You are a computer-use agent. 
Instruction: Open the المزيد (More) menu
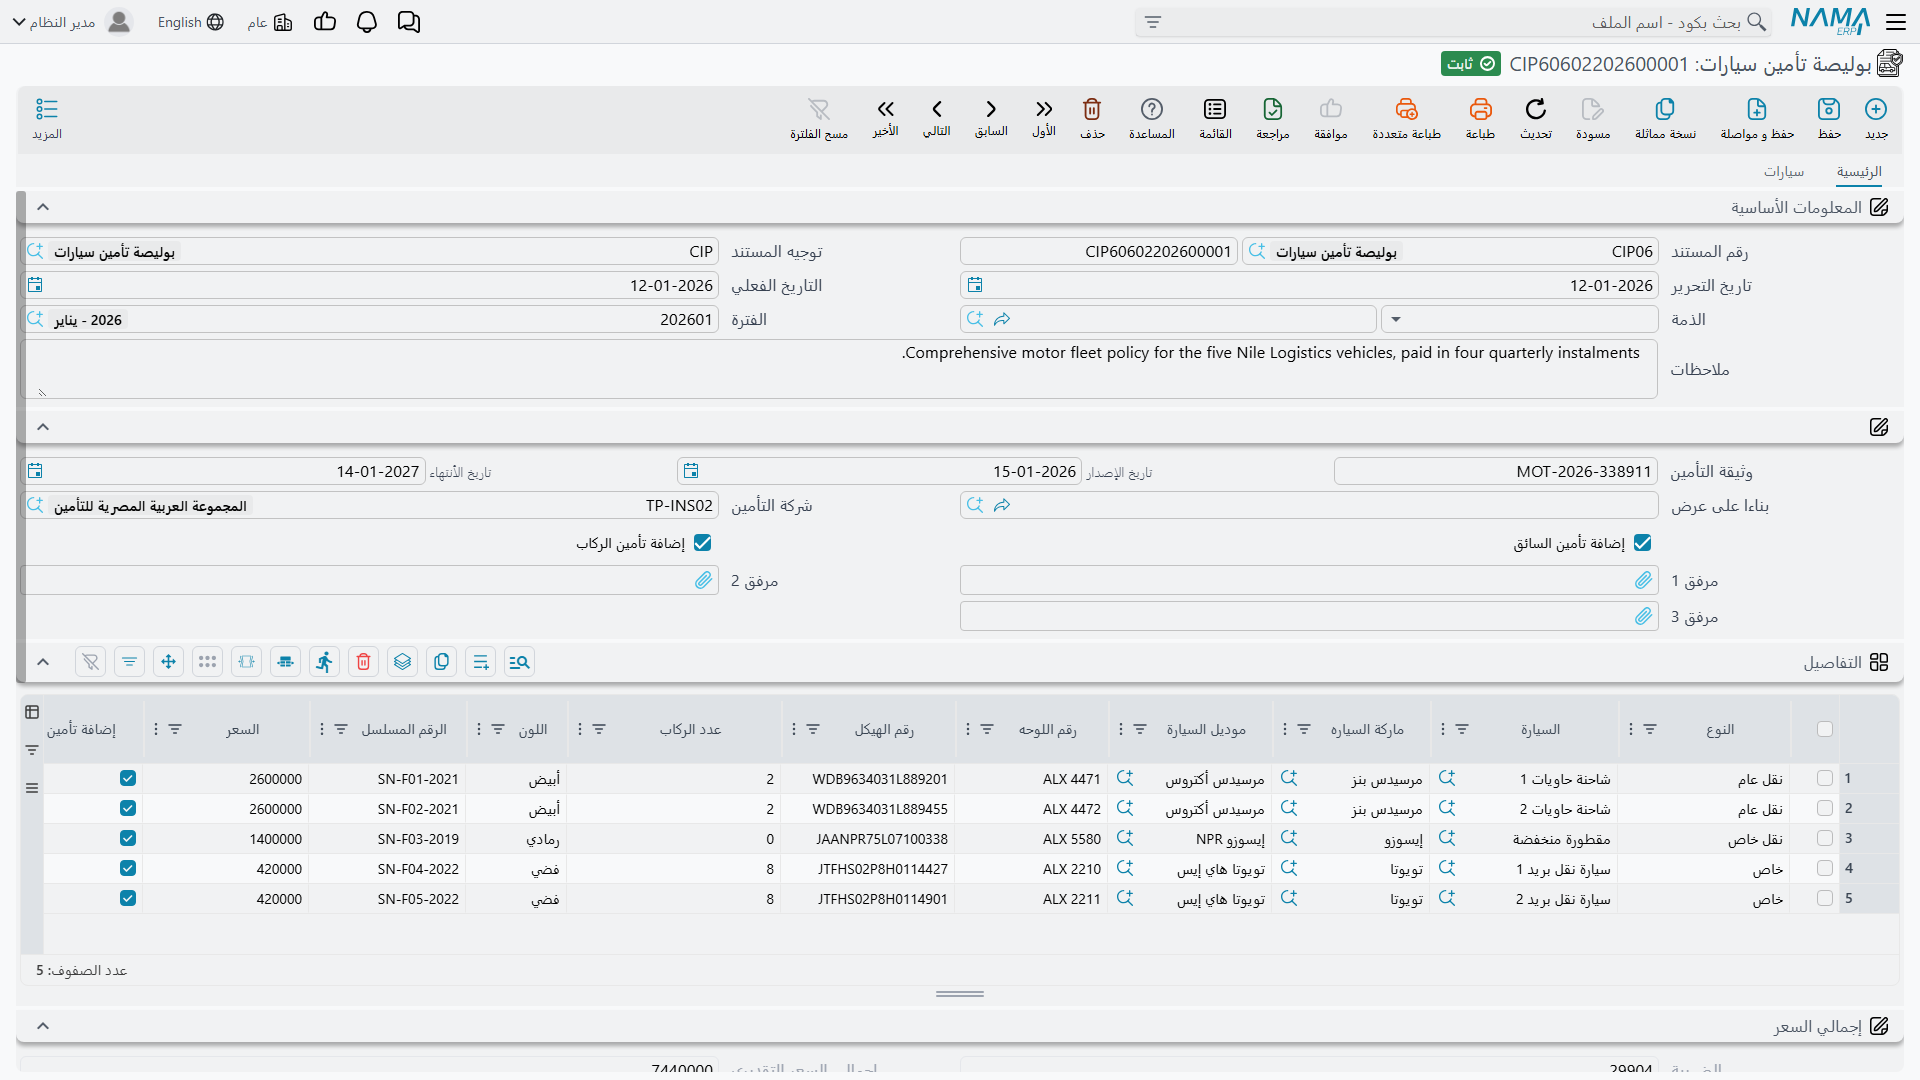click(x=47, y=118)
